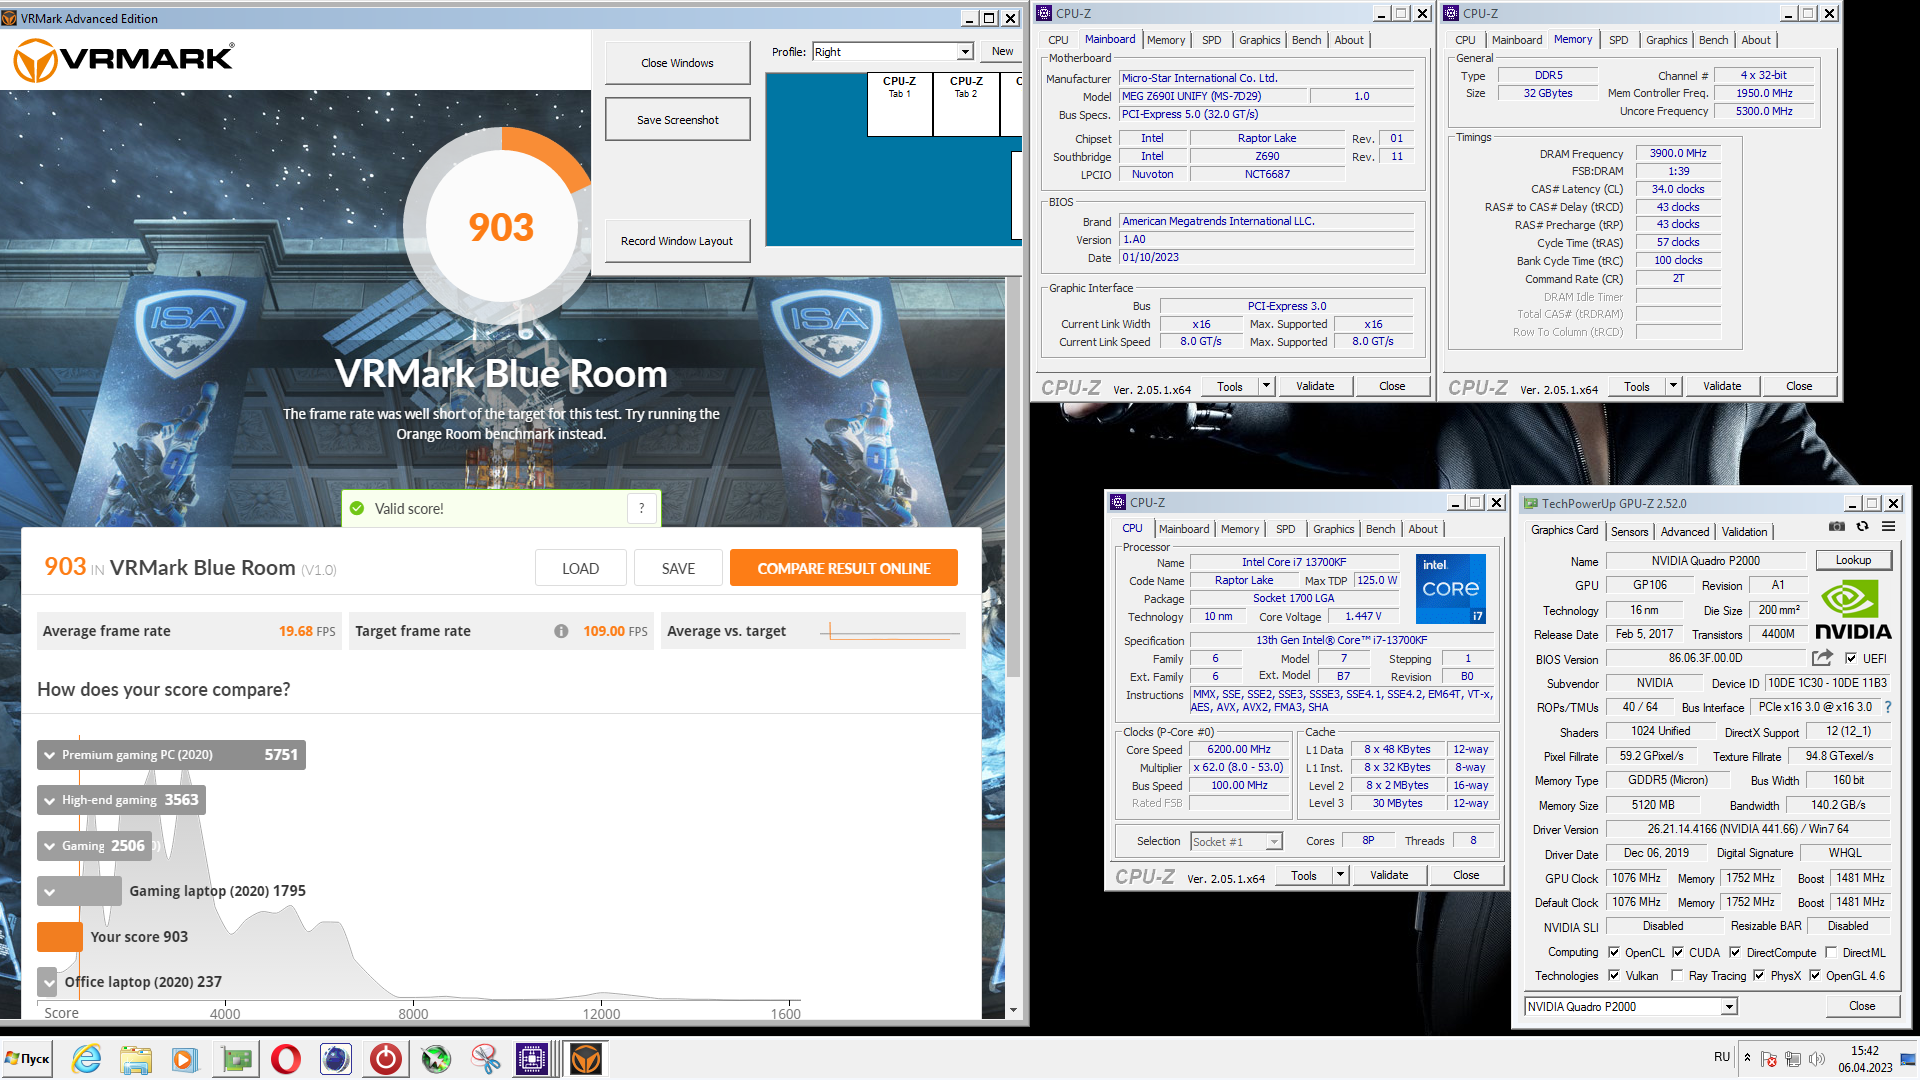Screen dimensions: 1920x1080
Task: Switch to VRMark via orange taskbar icon
Action: [x=586, y=1059]
